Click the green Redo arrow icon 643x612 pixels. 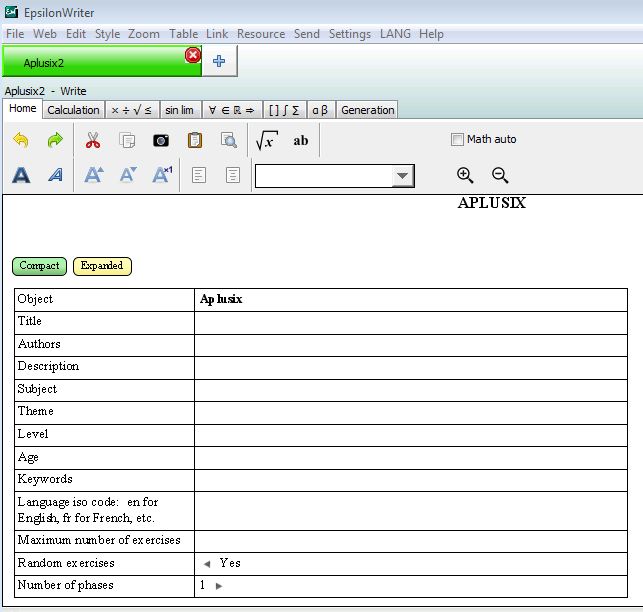coord(55,140)
